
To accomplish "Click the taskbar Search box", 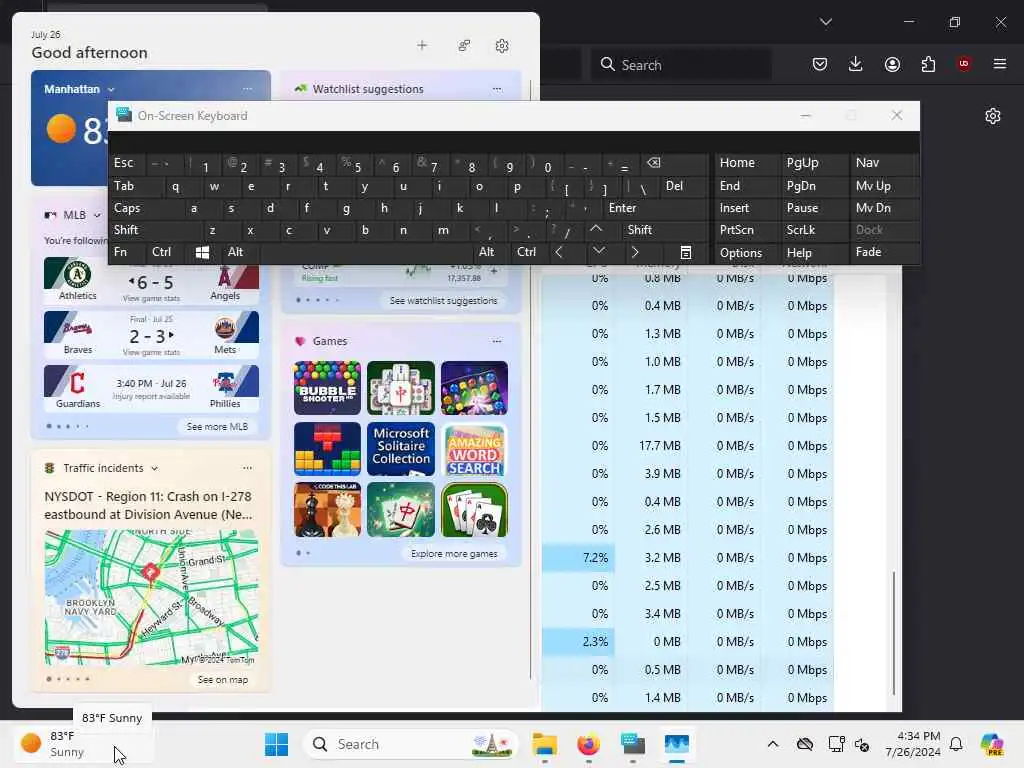I will [411, 744].
